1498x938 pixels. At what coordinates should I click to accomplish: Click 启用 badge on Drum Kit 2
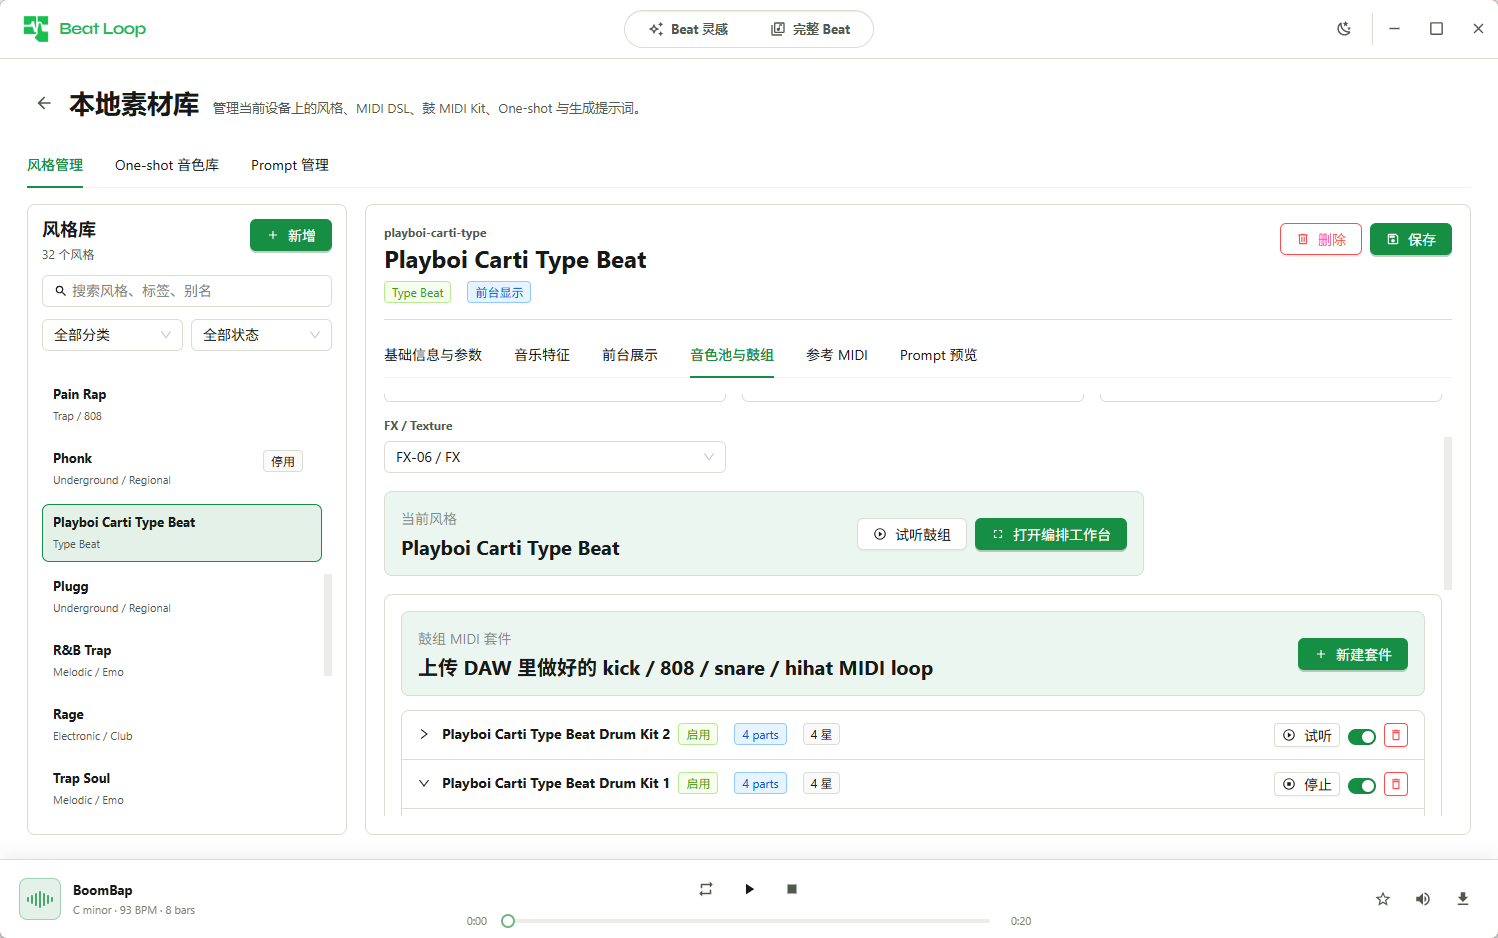coord(698,734)
